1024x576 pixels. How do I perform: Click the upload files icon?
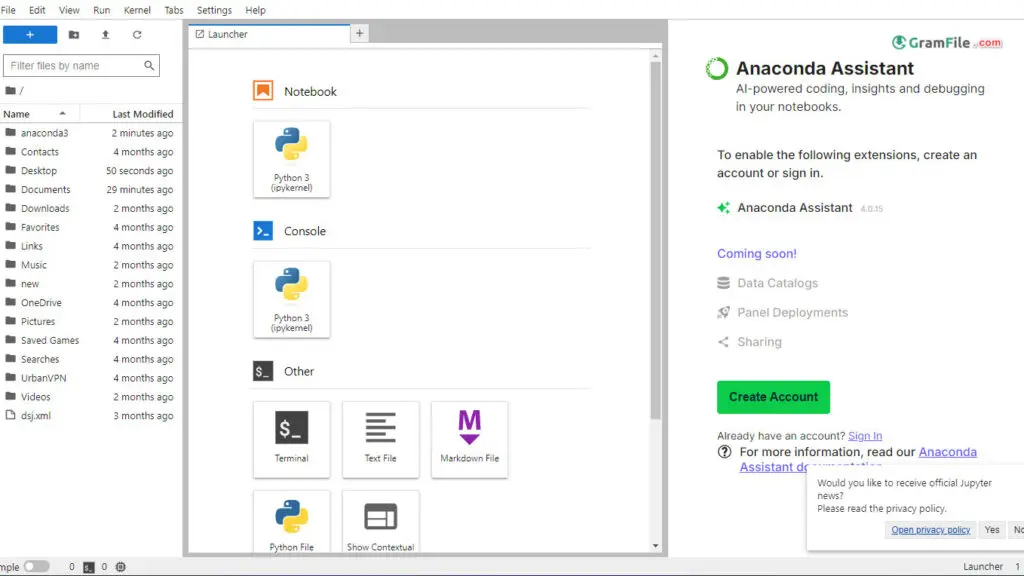pyautogui.click(x=105, y=35)
